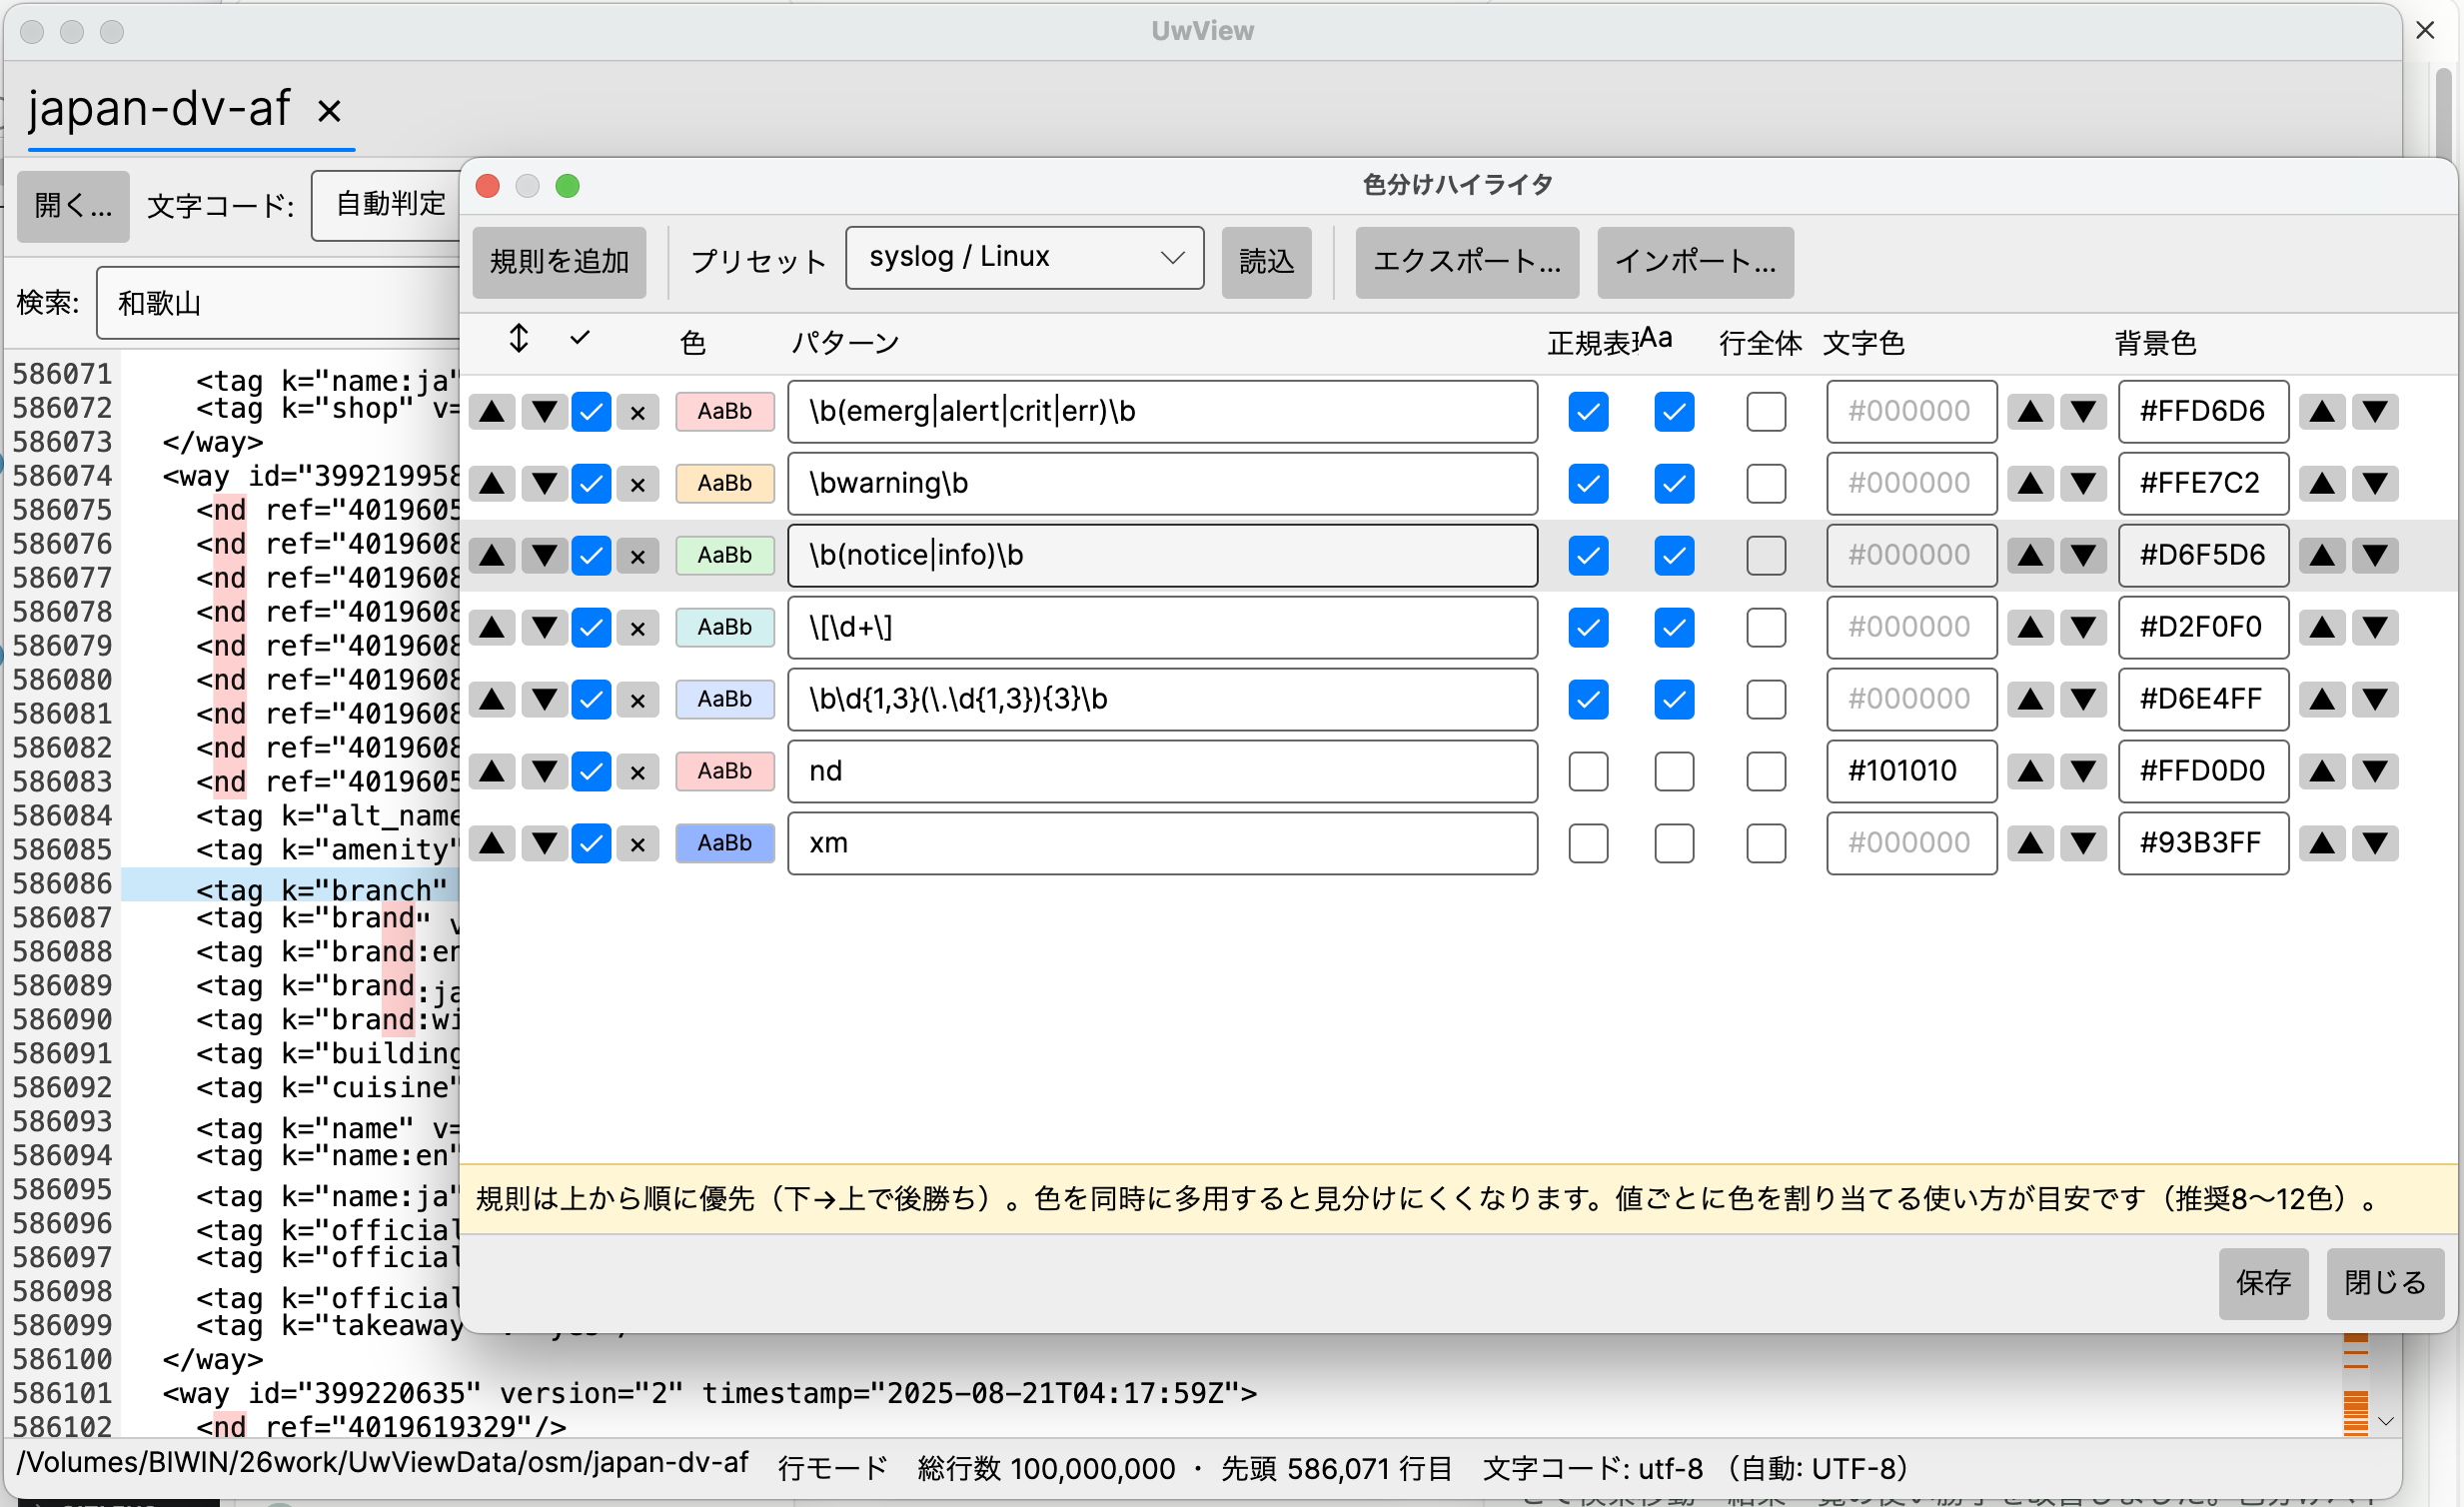Next background color for #FFE7C2 rule
This screenshot has height=1507, width=2464.
point(2375,484)
